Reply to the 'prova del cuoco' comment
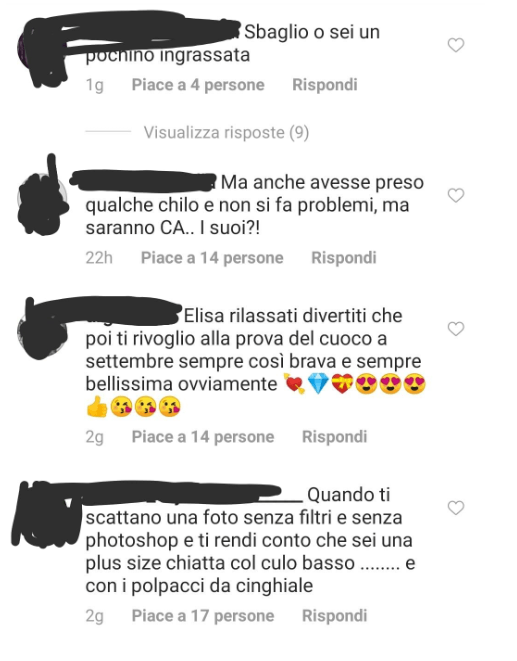Viewport: 517px width, 661px height. coord(334,437)
